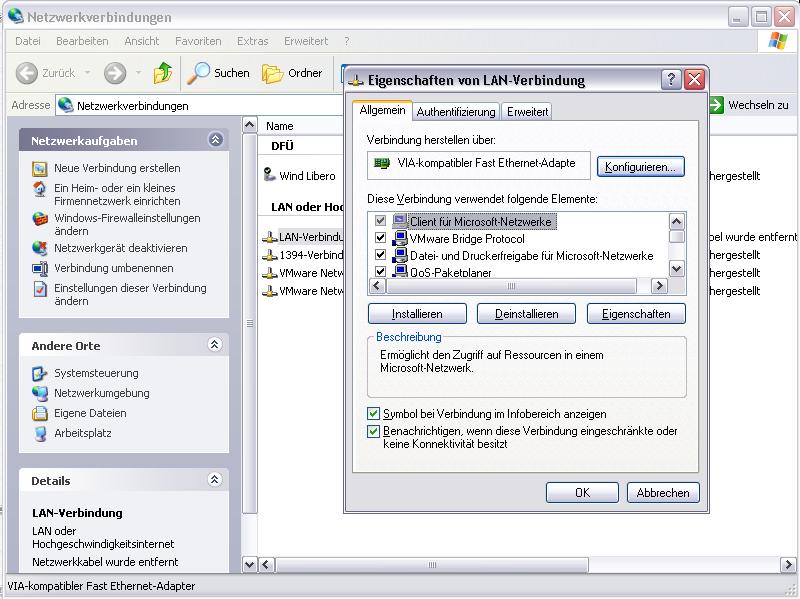Toggle the Ordner folders pane
Screen dimensions: 800x599
[292, 73]
